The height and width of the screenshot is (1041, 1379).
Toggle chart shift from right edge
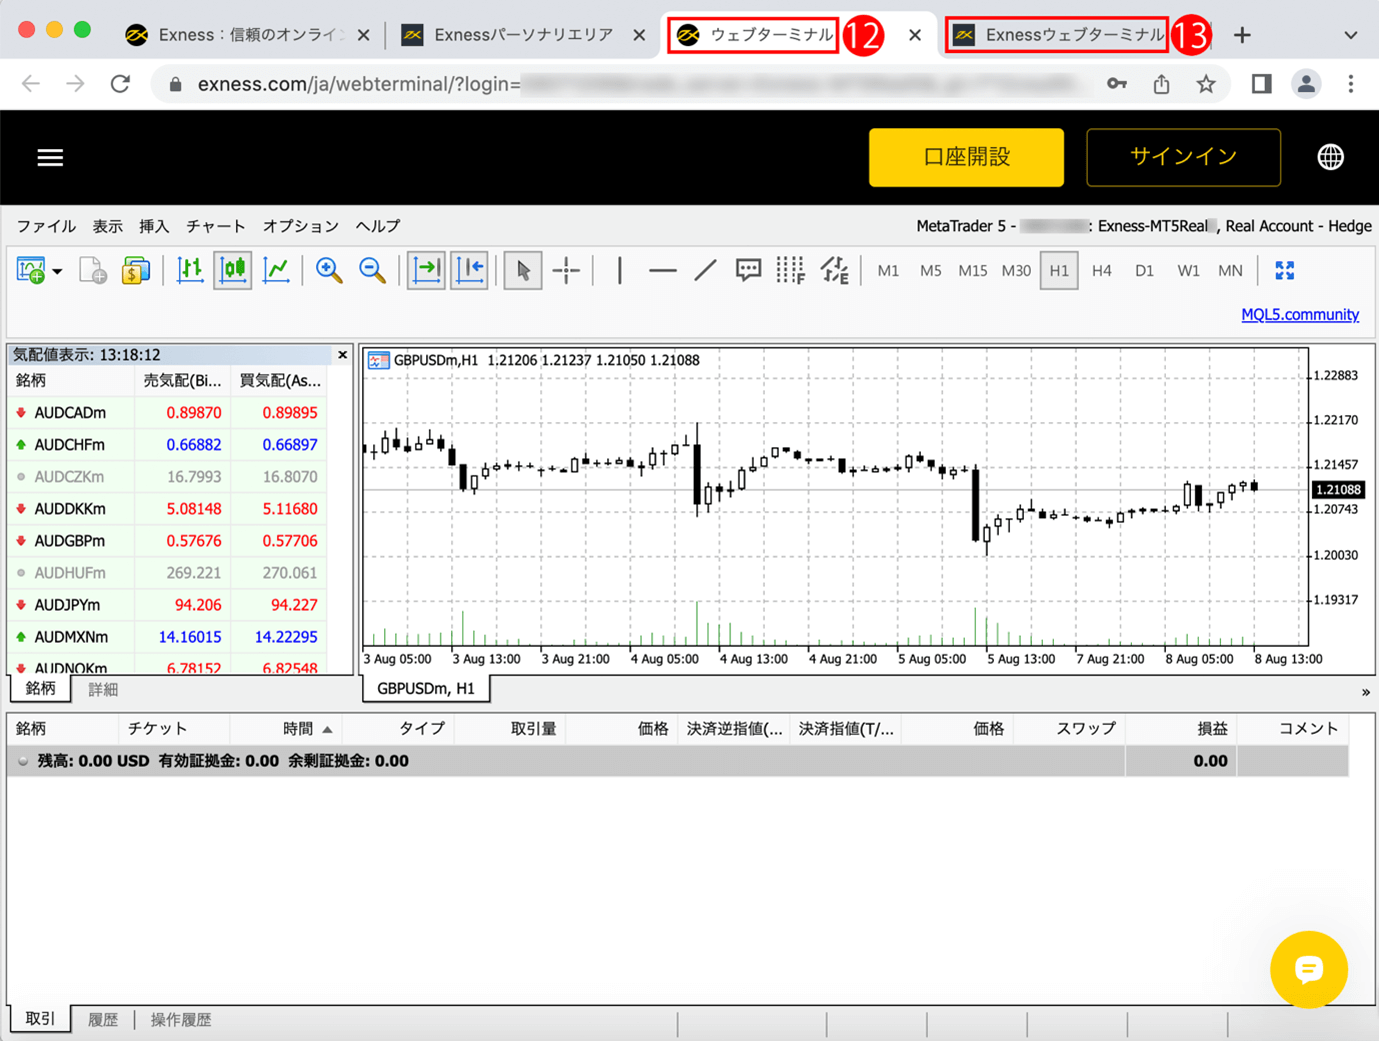[470, 270]
